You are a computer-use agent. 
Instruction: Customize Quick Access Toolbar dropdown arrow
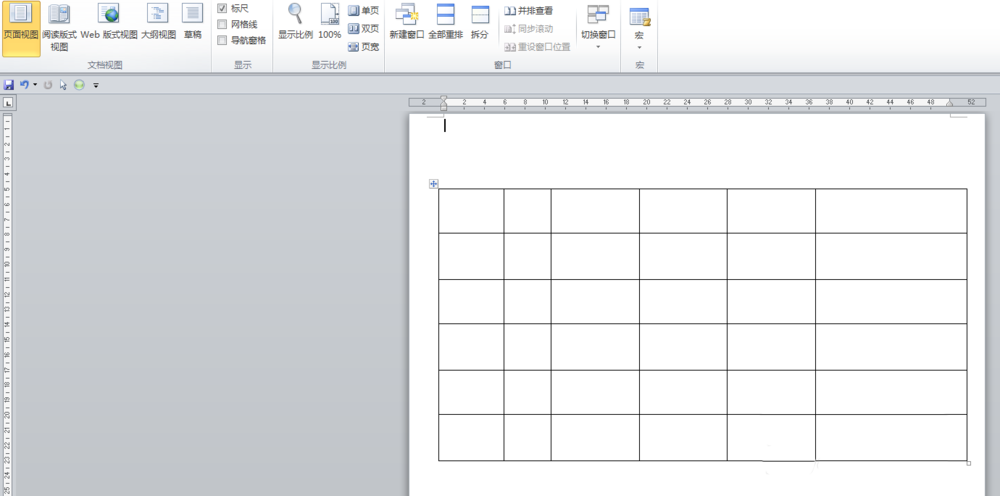(96, 85)
